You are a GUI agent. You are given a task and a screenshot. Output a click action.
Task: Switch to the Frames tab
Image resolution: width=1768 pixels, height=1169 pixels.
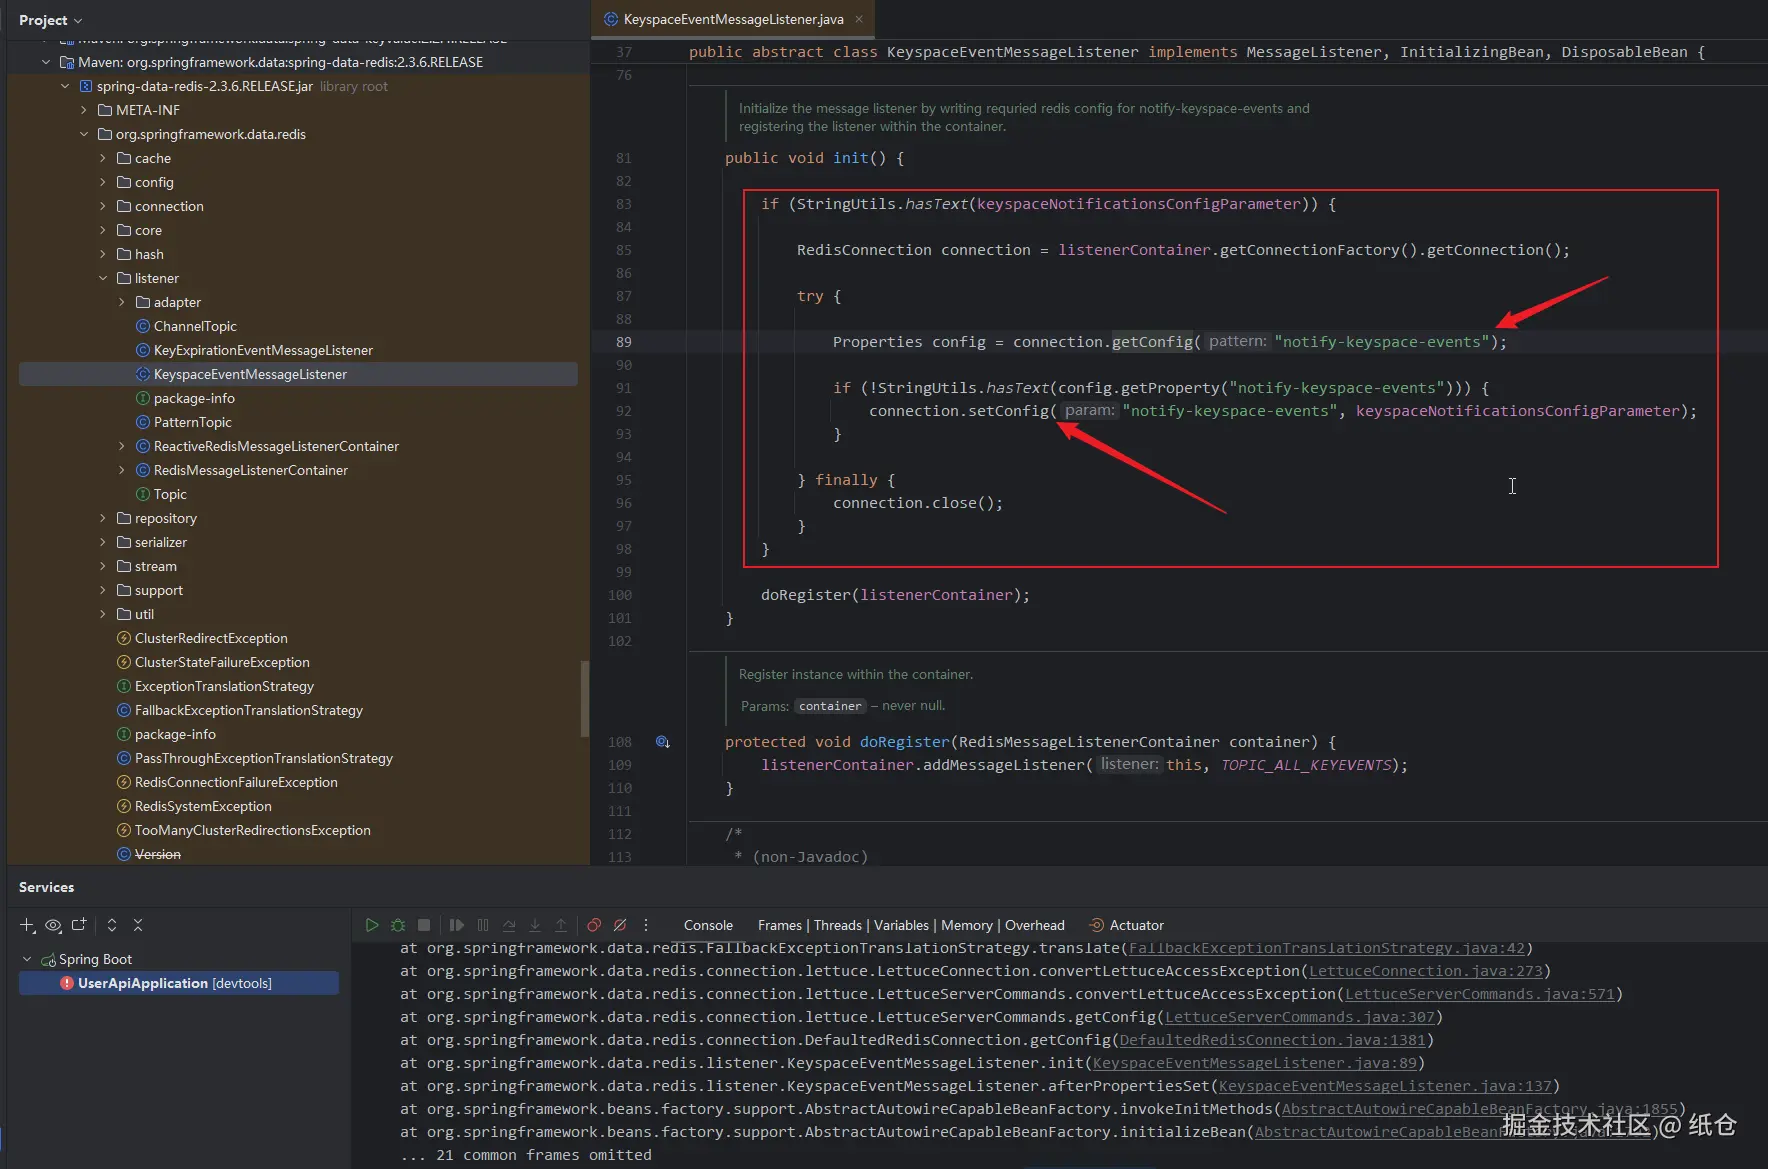(780, 925)
